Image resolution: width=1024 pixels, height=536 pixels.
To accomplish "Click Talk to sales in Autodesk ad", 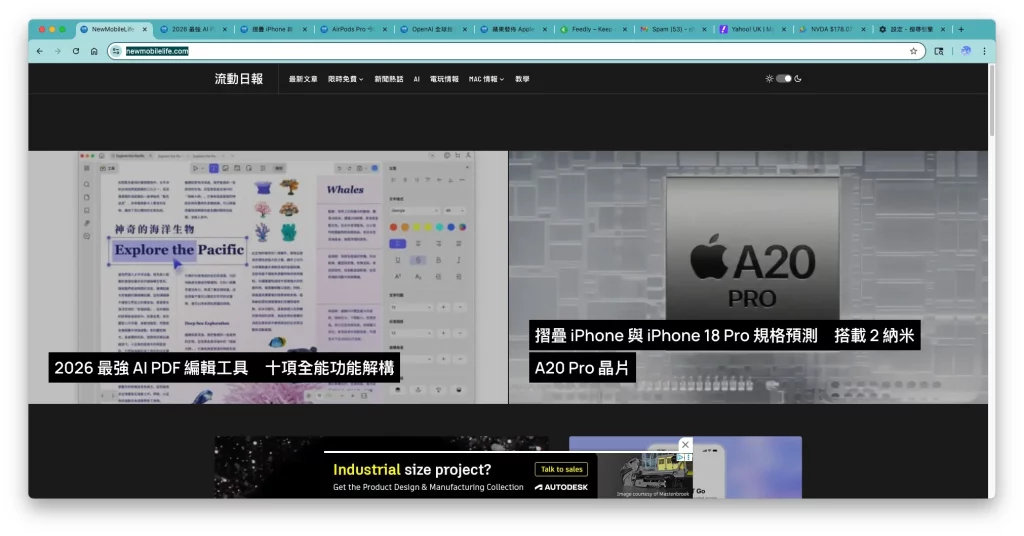I will click(x=562, y=469).
